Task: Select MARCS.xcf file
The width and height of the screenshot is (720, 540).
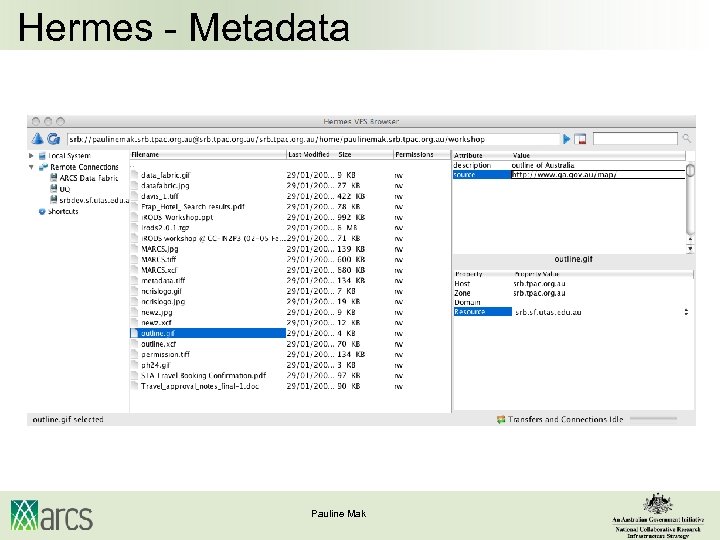Action: (159, 270)
